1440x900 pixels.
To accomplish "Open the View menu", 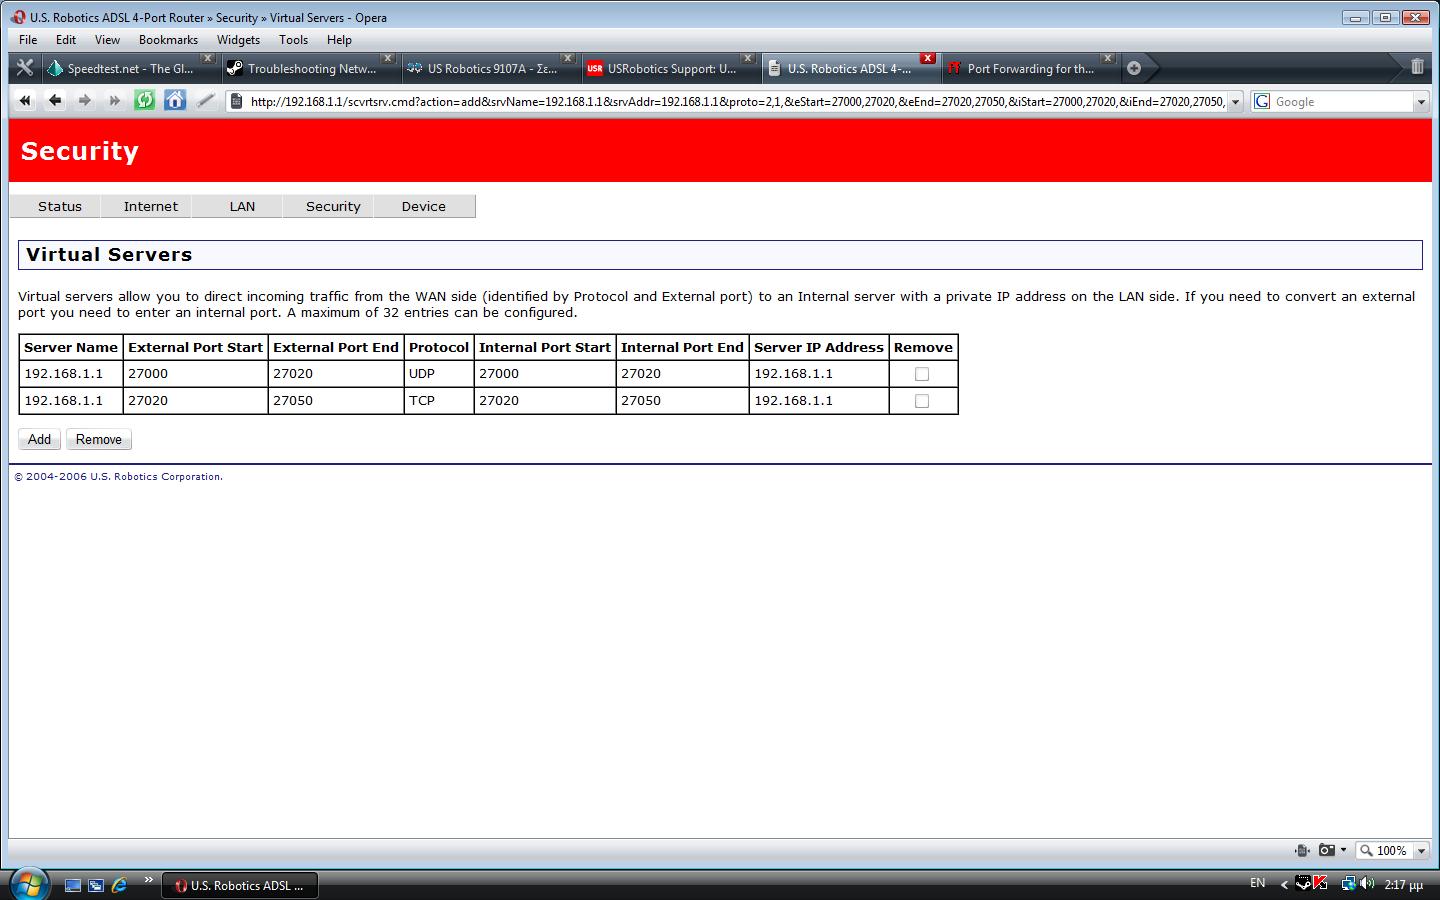I will (x=107, y=40).
